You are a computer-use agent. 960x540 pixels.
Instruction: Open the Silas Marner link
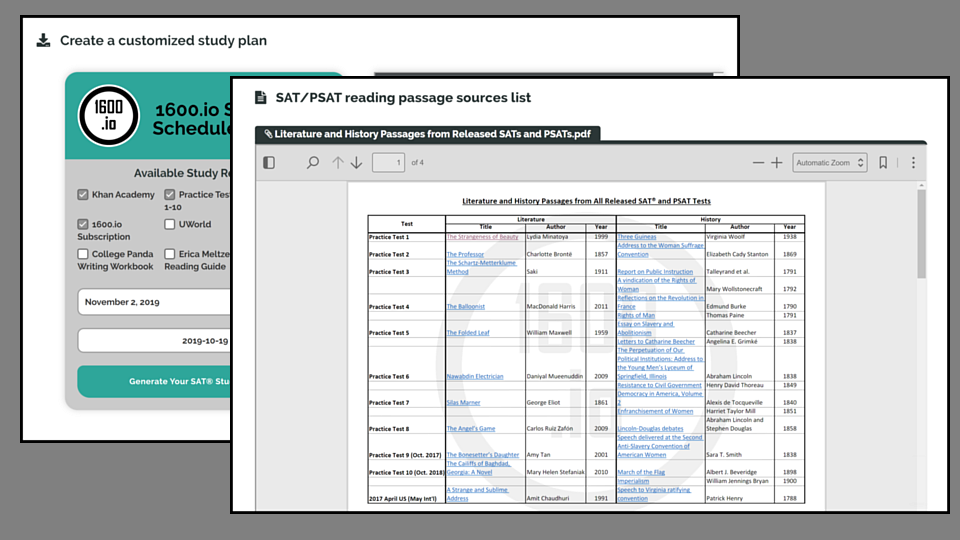pyautogui.click(x=463, y=403)
